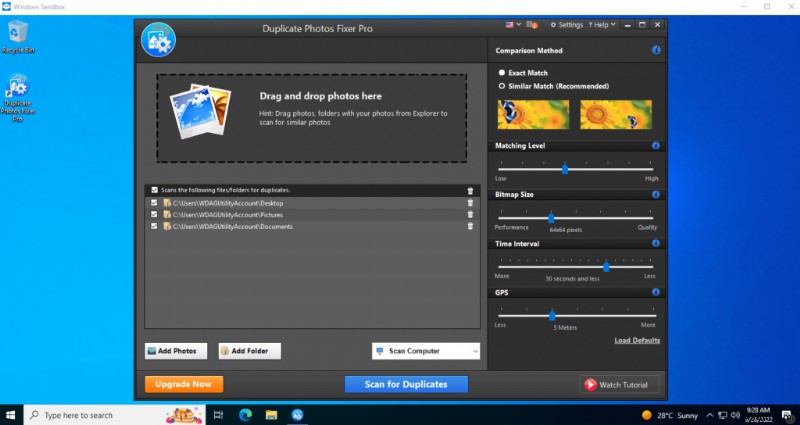This screenshot has height=425, width=800.
Task: Launch Microsoft Edge from the taskbar
Action: [245, 415]
